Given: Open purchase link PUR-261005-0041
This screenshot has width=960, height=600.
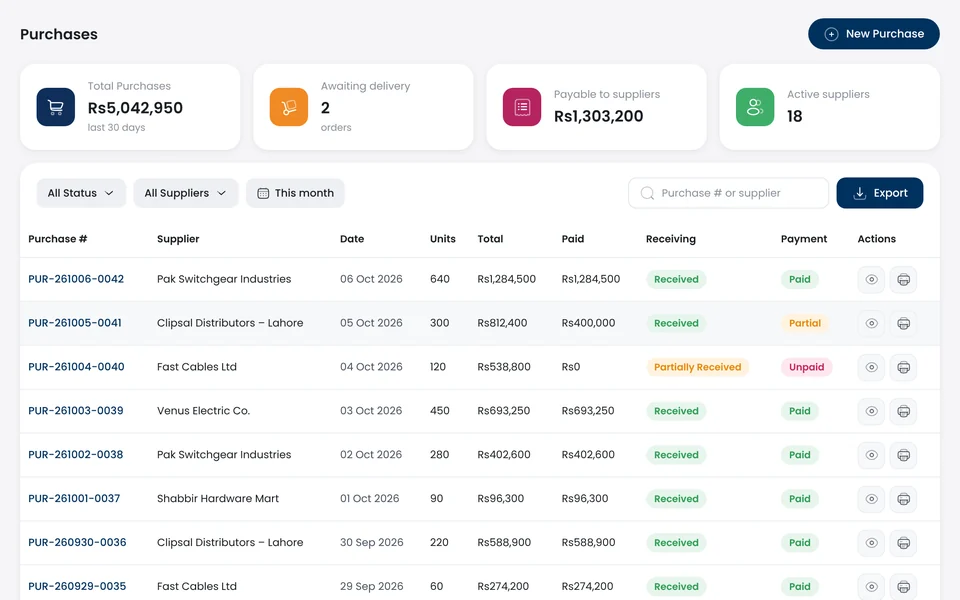Looking at the screenshot, I should [75, 323].
